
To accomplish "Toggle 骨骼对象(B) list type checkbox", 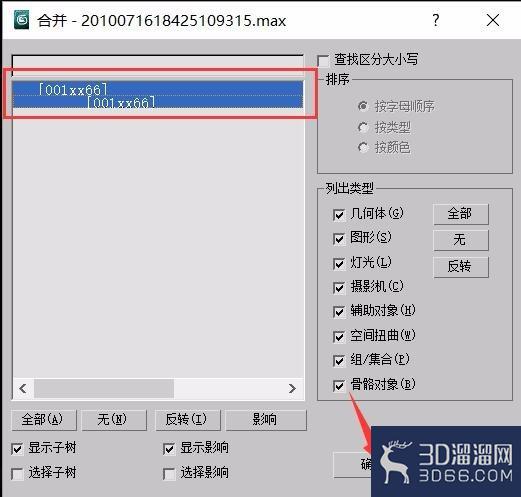I will coord(339,386).
